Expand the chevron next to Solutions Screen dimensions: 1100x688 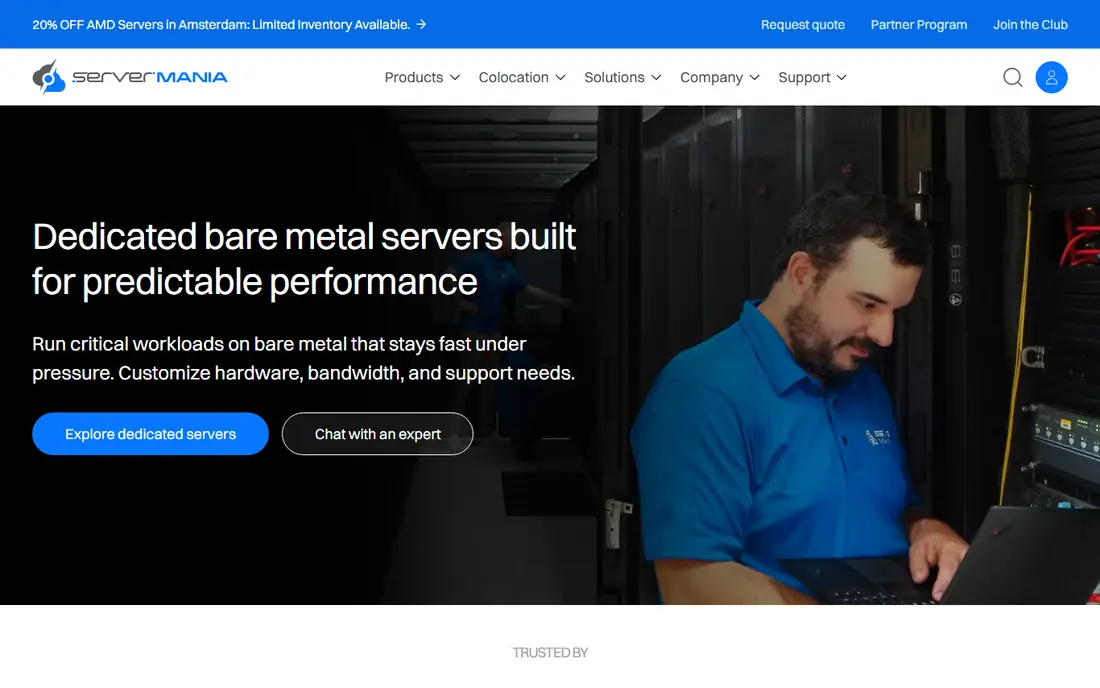coord(656,77)
